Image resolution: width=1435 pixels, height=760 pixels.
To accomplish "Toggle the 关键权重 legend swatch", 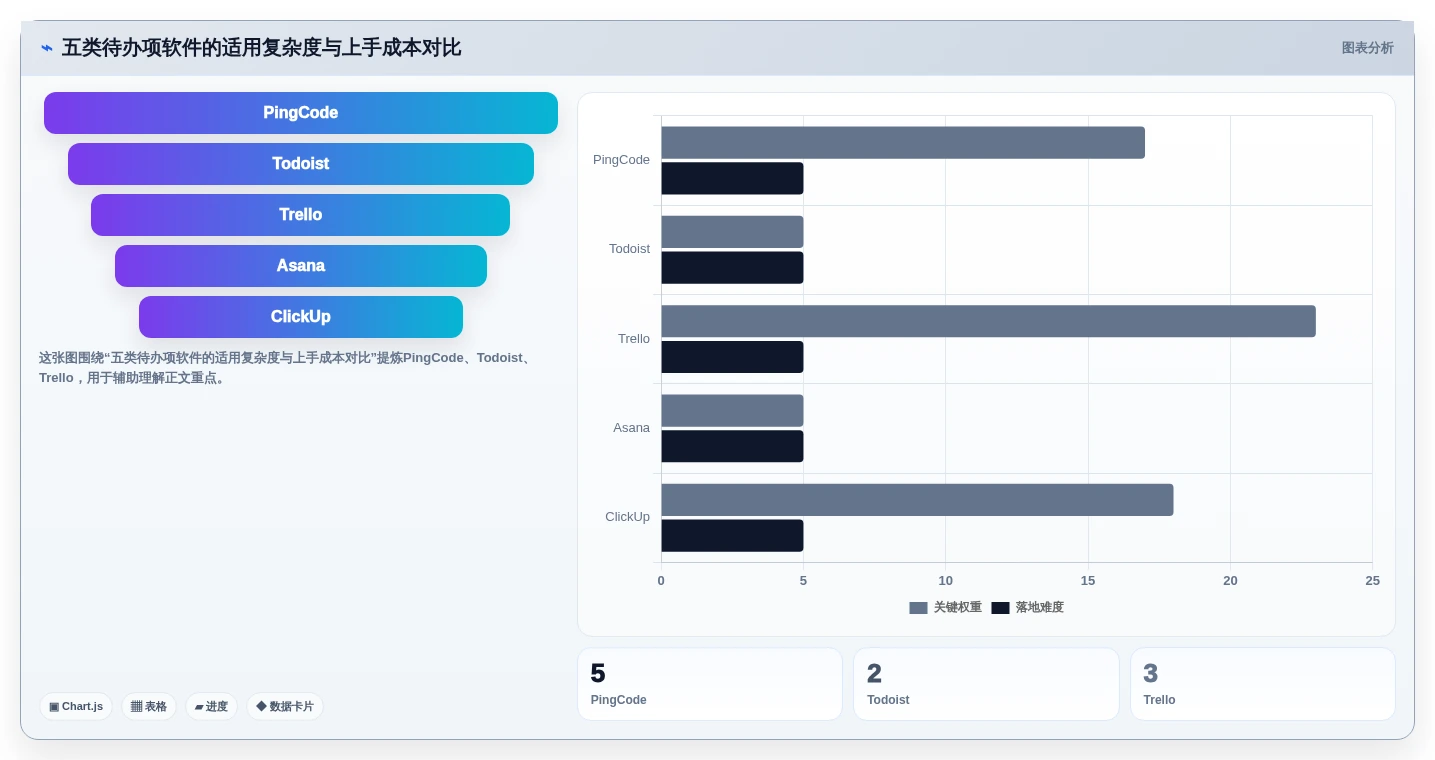I will pyautogui.click(x=918, y=608).
